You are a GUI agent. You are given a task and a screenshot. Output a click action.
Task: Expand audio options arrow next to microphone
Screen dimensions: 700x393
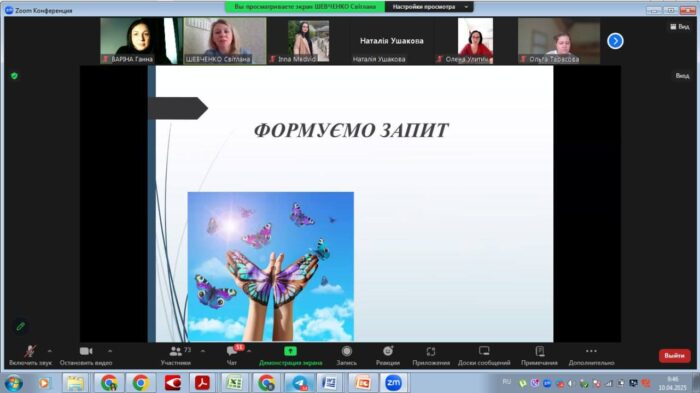(x=50, y=351)
